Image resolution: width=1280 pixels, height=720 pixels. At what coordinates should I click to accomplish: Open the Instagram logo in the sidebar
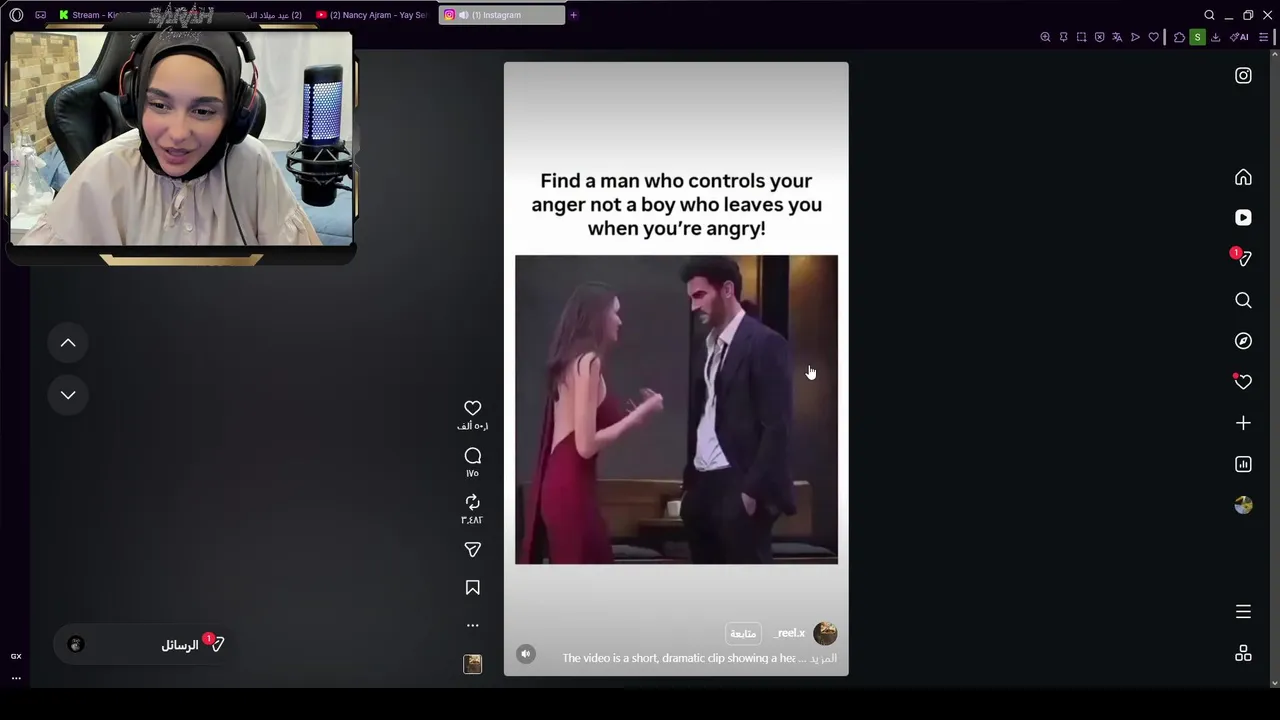(1243, 76)
